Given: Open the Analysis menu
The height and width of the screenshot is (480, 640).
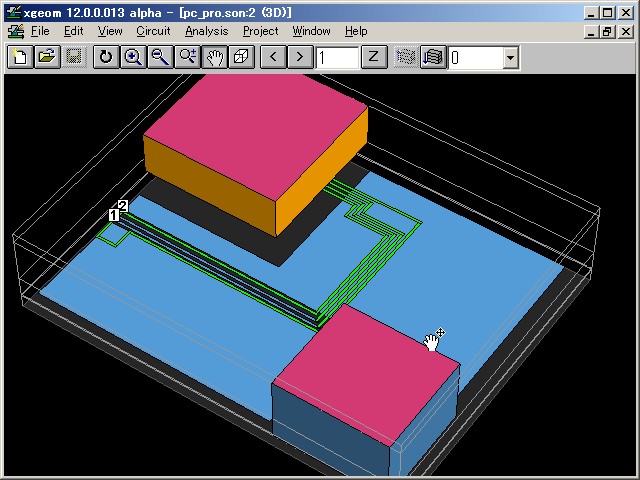Looking at the screenshot, I should (x=207, y=31).
